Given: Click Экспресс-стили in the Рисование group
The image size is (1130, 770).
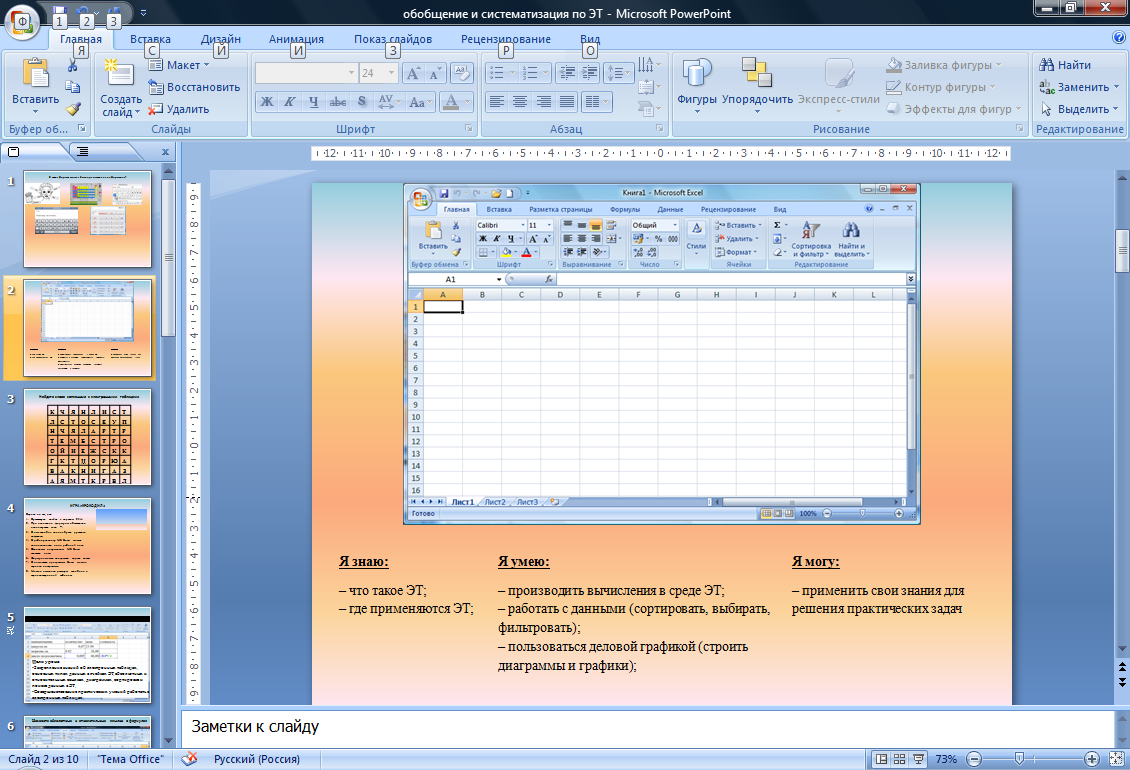Looking at the screenshot, I should tap(839, 85).
